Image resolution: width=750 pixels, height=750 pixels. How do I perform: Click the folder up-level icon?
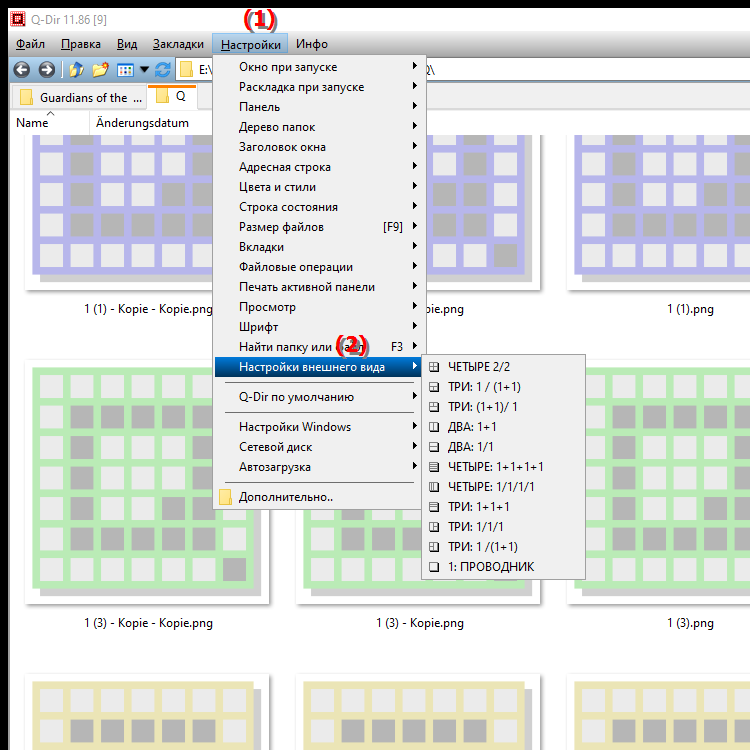[77, 70]
